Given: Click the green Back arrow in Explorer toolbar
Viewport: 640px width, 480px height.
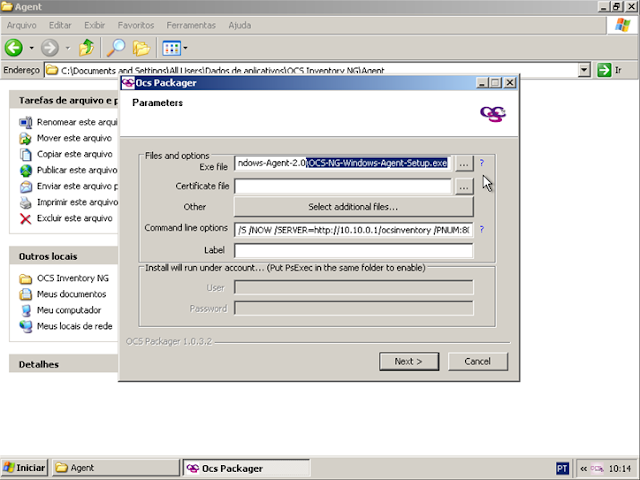Looking at the screenshot, I should coord(13,48).
